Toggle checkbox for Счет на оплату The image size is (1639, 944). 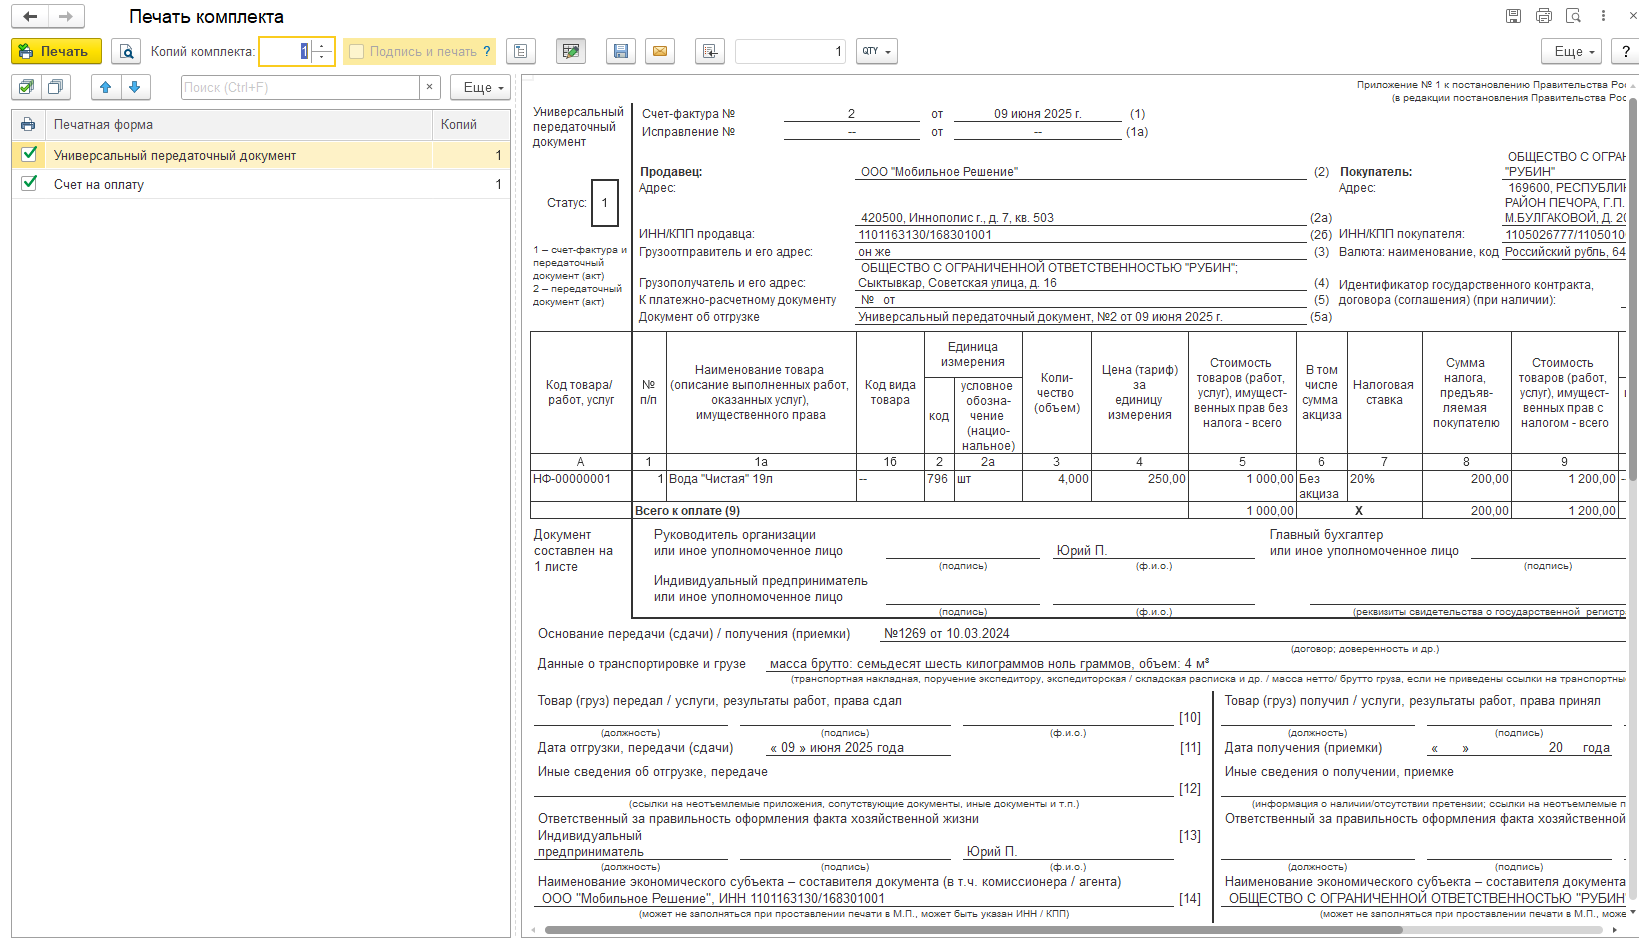tap(29, 183)
